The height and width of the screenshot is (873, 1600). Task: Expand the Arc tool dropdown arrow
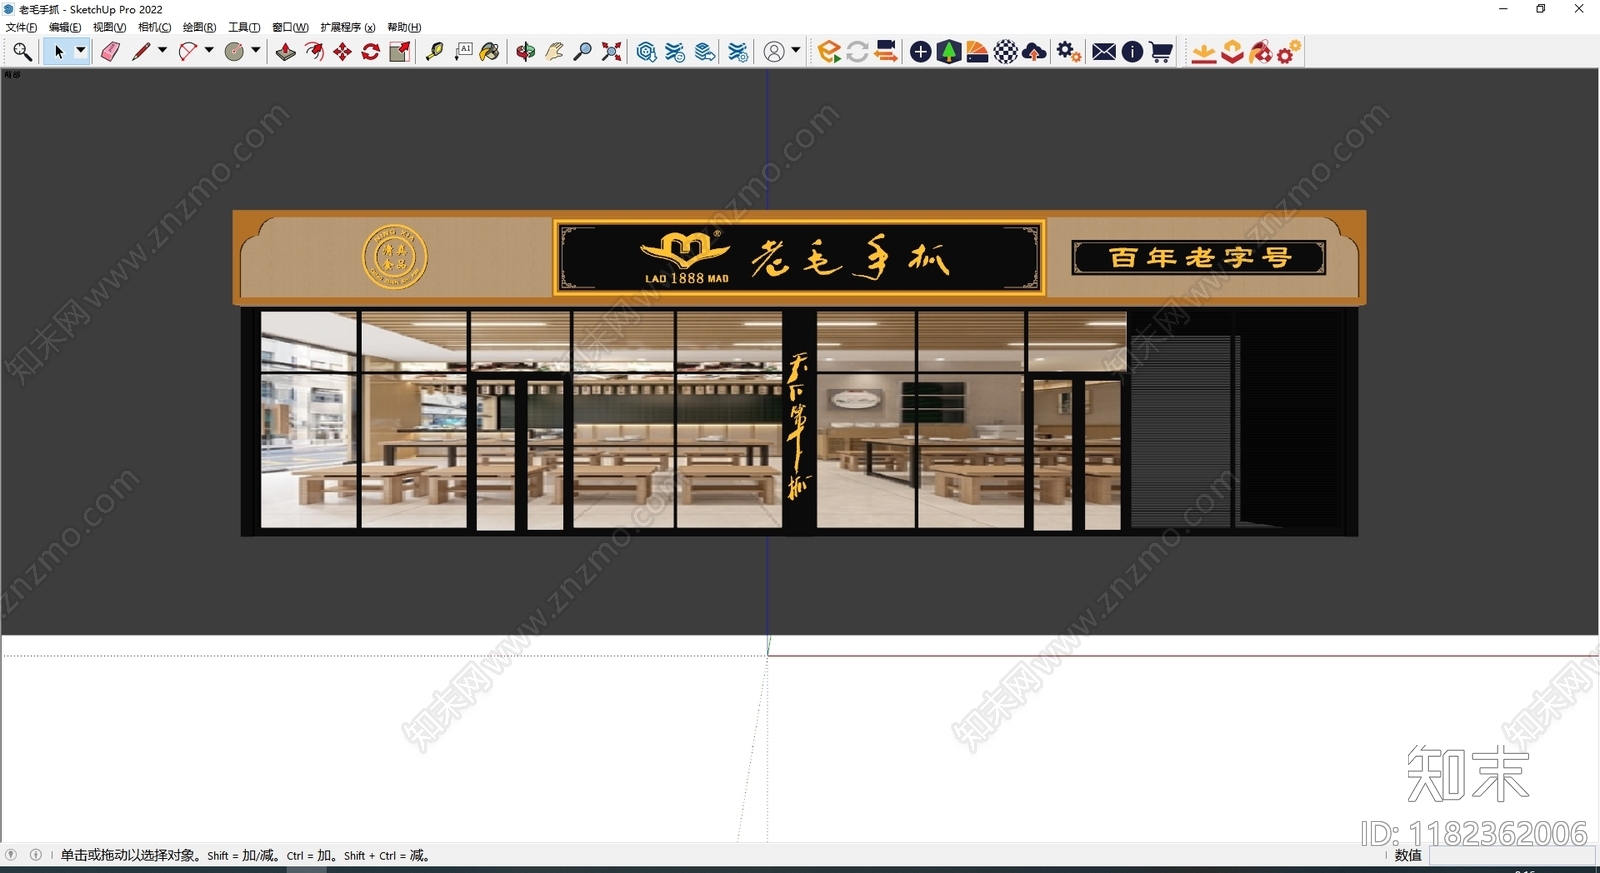[x=209, y=50]
